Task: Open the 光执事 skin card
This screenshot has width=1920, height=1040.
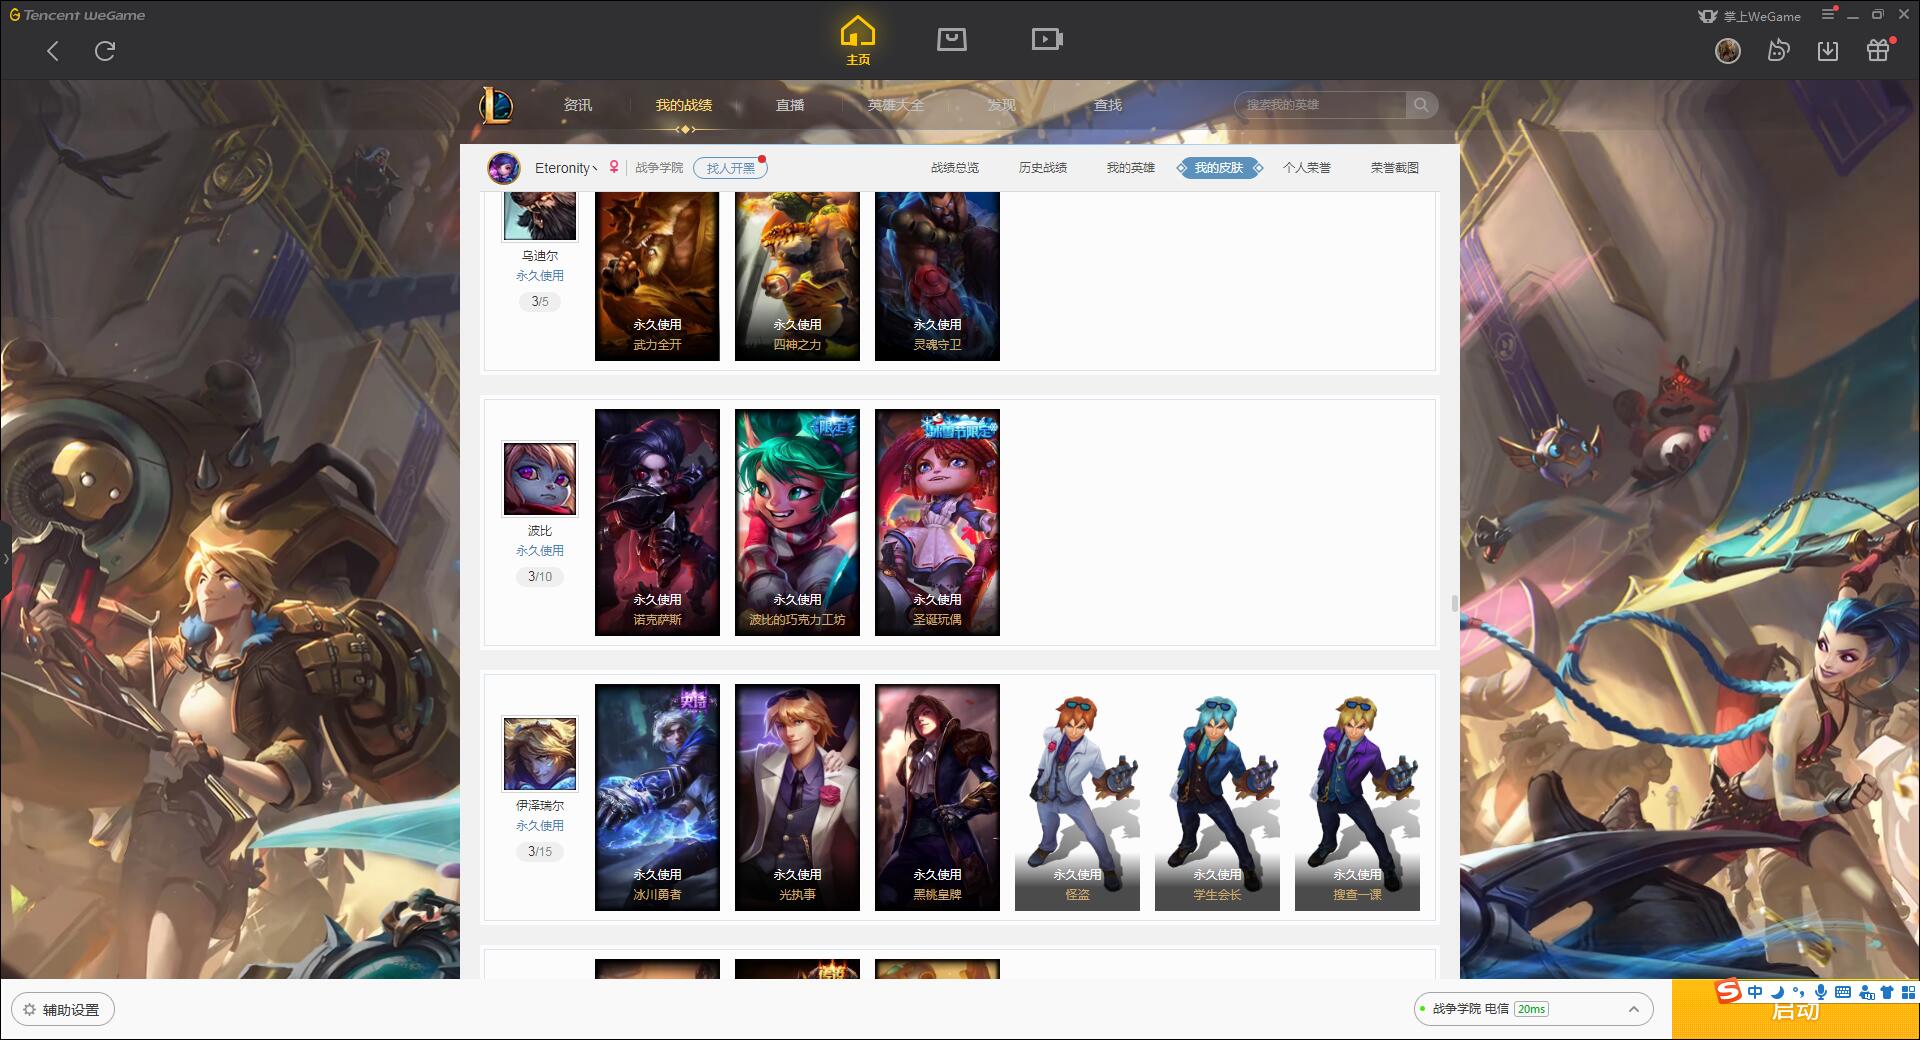Action: coord(797,797)
